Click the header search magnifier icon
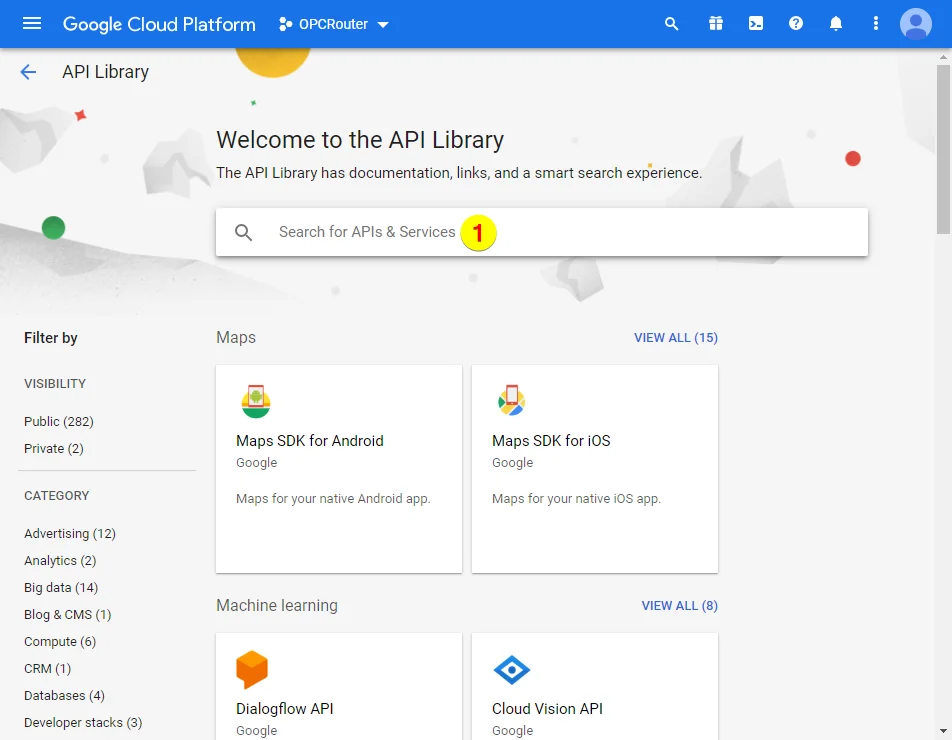This screenshot has height=740, width=952. 671,24
